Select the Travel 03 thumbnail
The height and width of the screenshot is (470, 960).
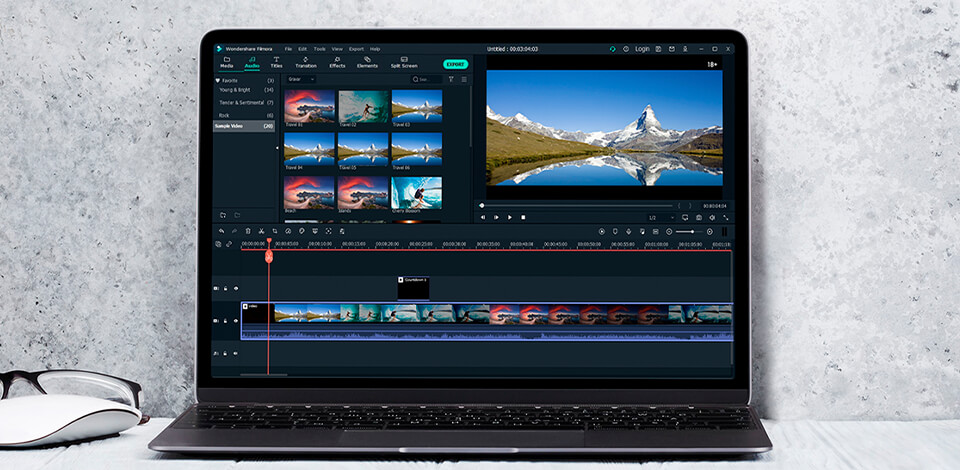(417, 106)
